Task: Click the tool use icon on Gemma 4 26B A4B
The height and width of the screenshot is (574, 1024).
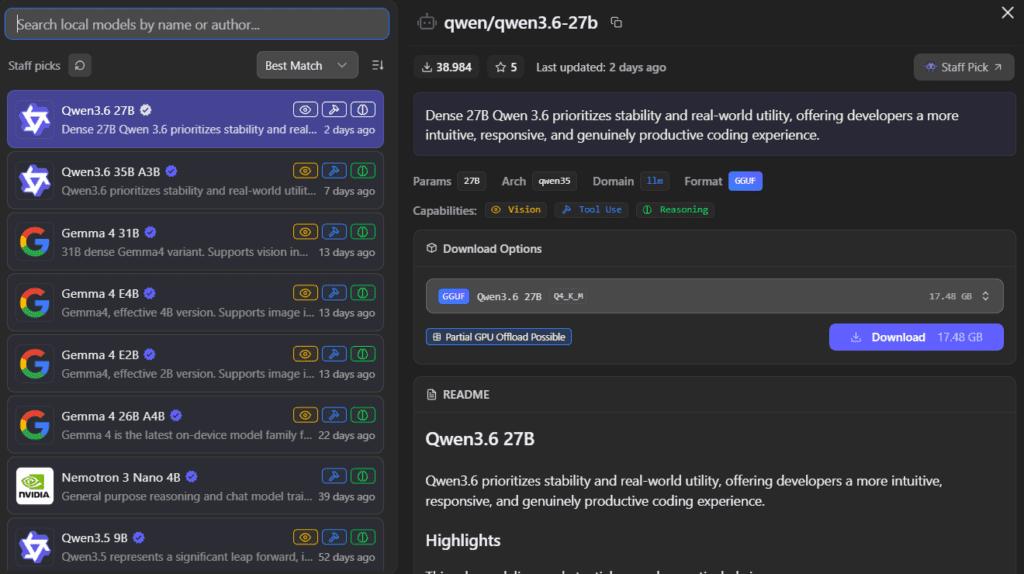Action: 334,415
